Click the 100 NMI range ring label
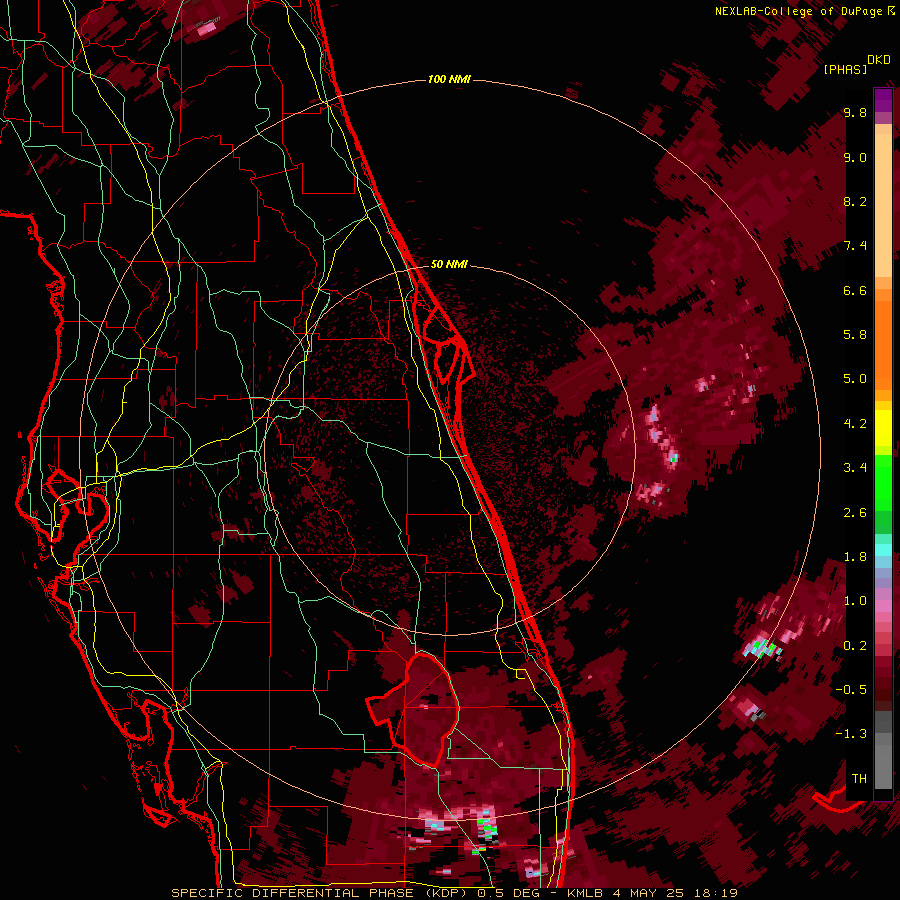 [x=449, y=79]
